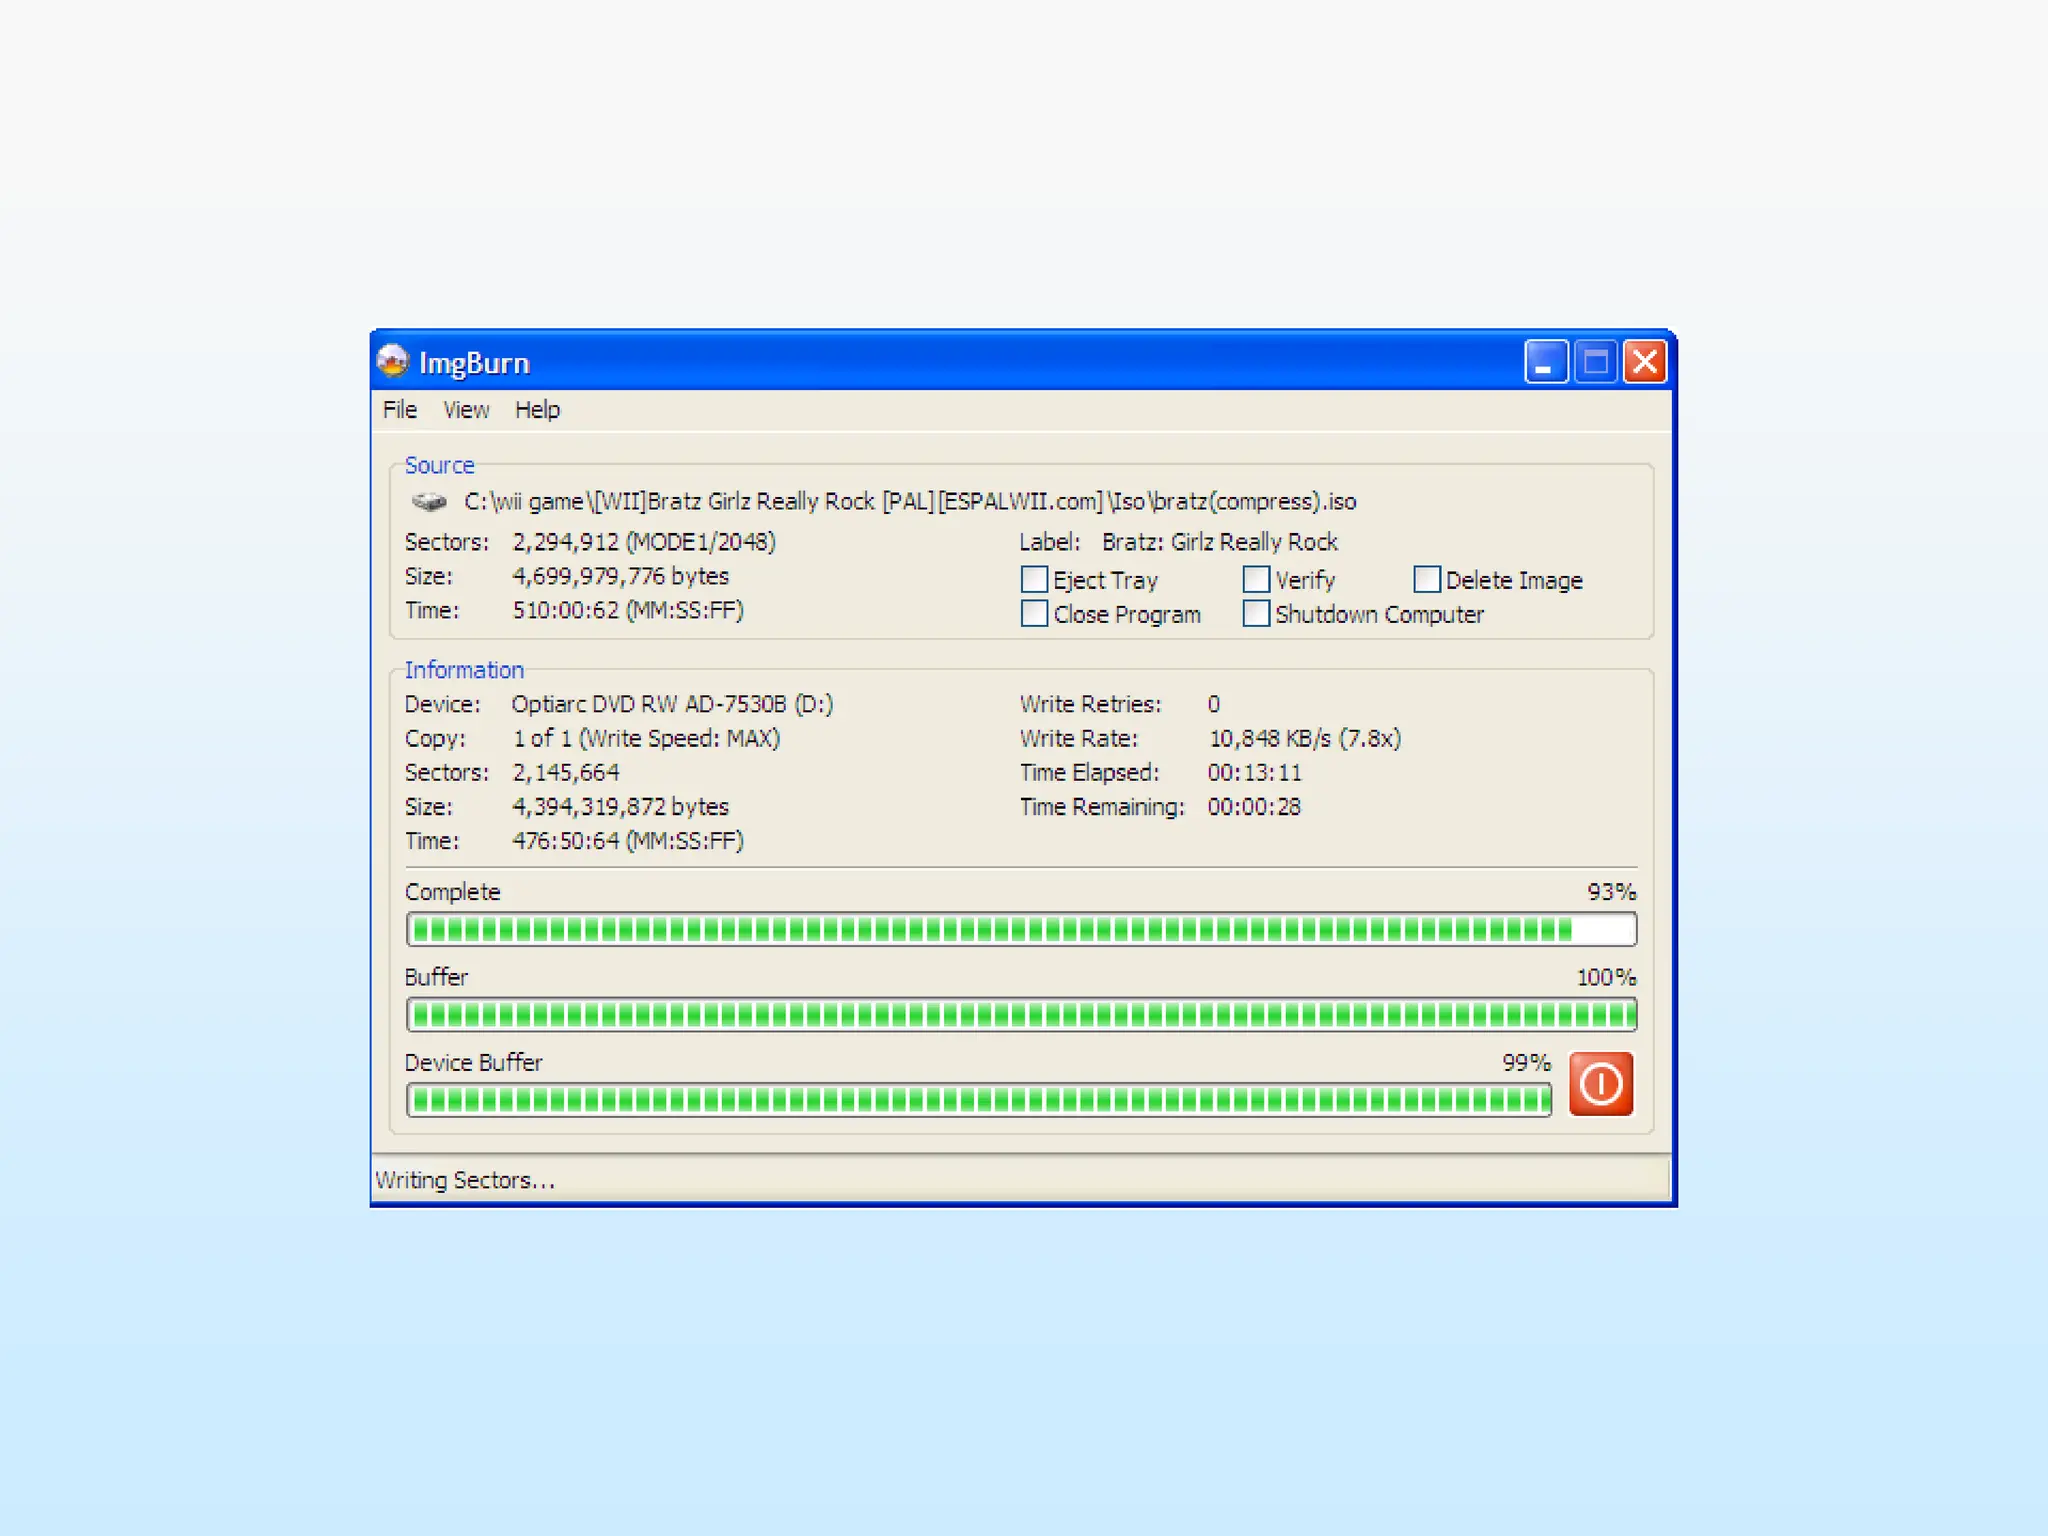Enable the Eject Tray checkbox
The image size is (2048, 1536).
(x=1035, y=580)
